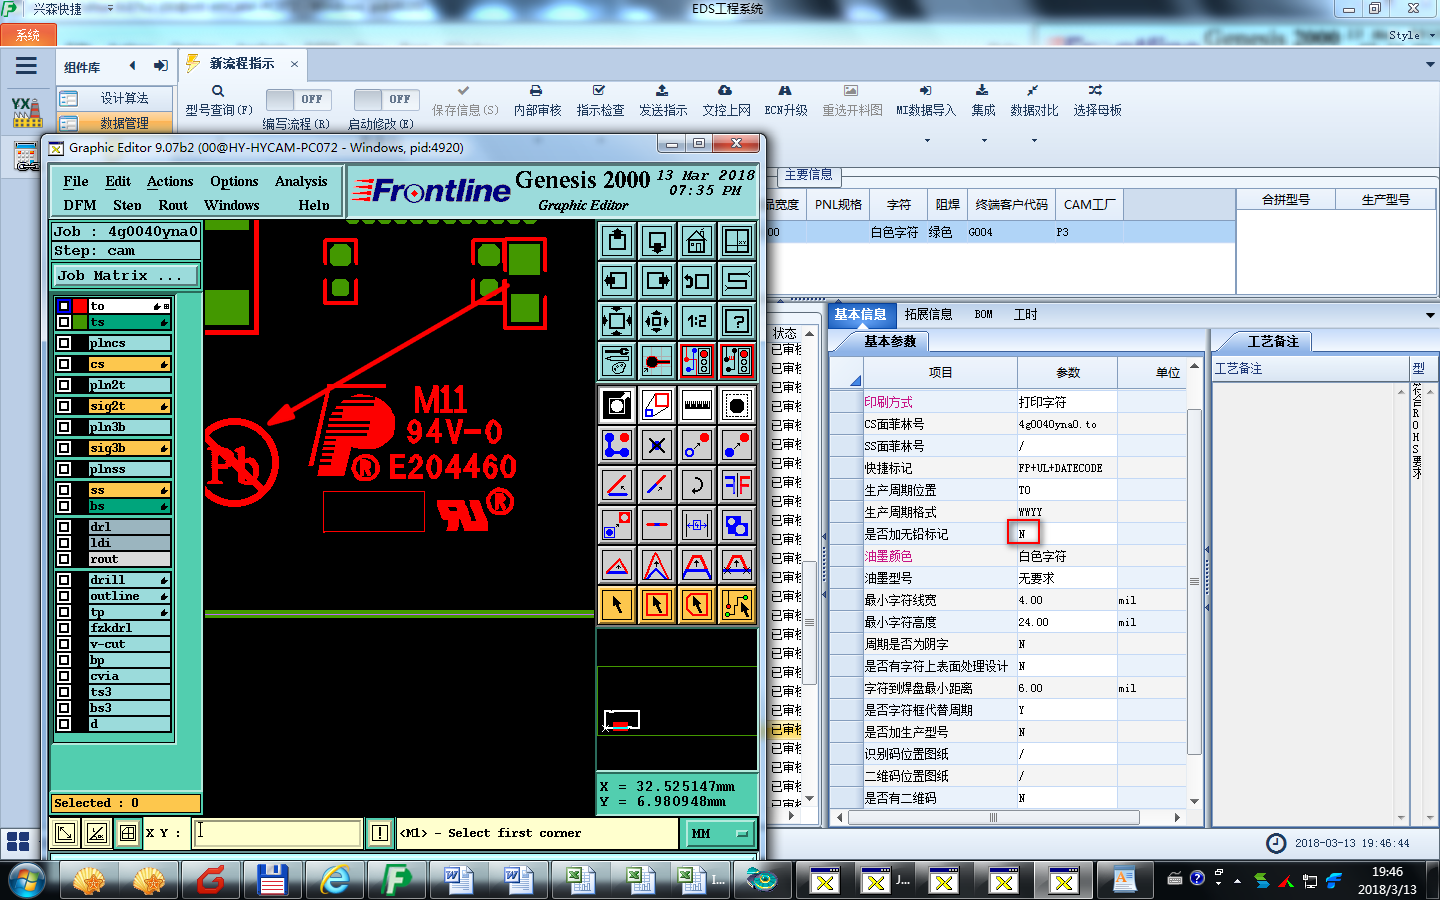
Task: Click the pan left view icon
Action: [x=617, y=281]
